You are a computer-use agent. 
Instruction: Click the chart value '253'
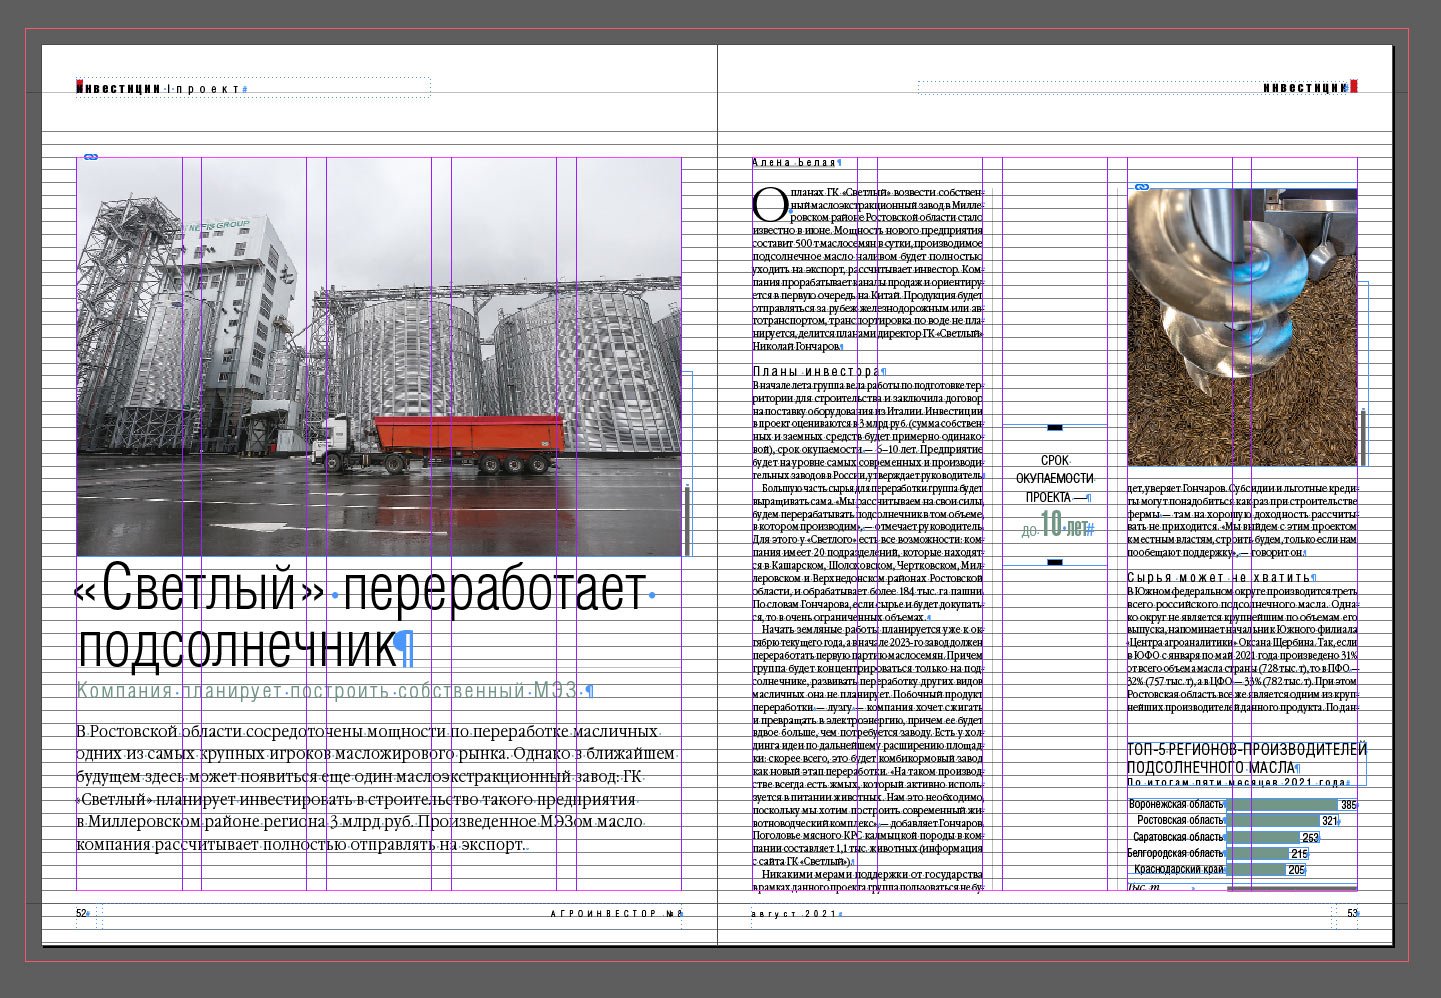[1310, 837]
